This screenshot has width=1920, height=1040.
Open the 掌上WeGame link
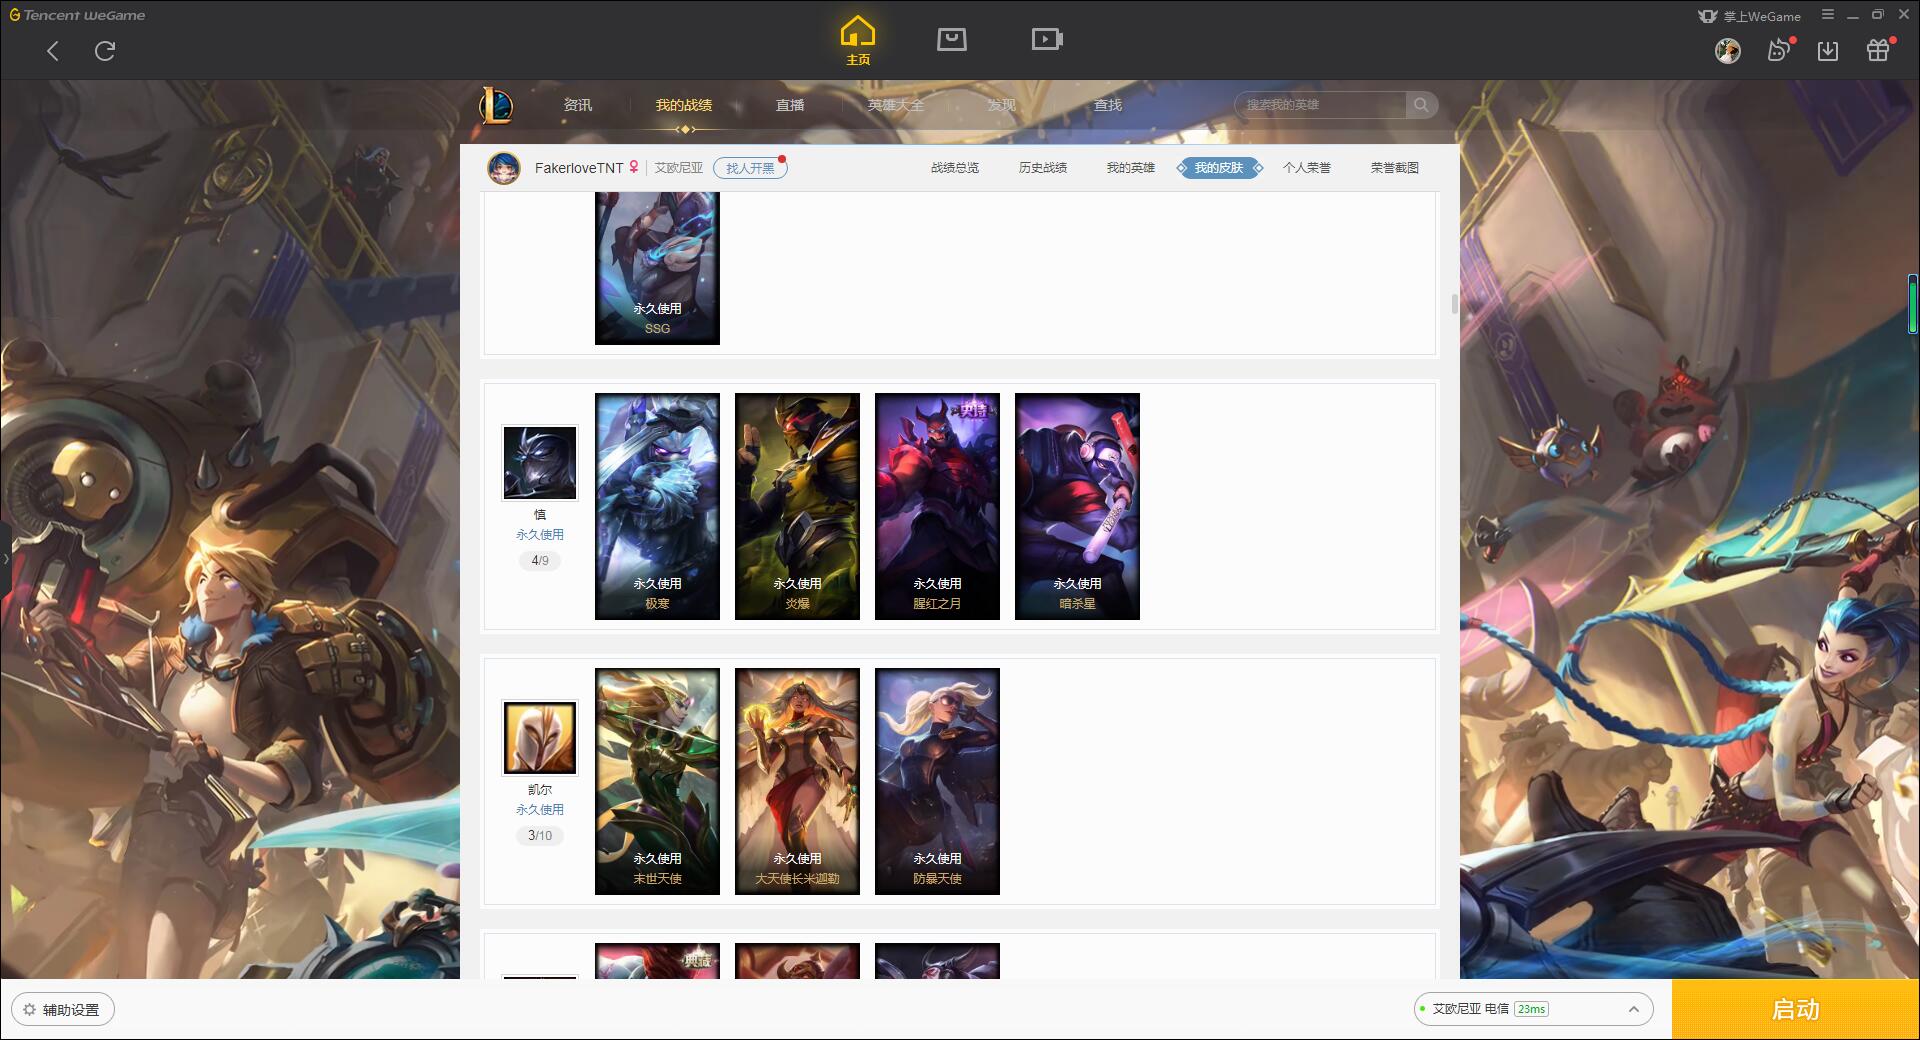[1749, 16]
